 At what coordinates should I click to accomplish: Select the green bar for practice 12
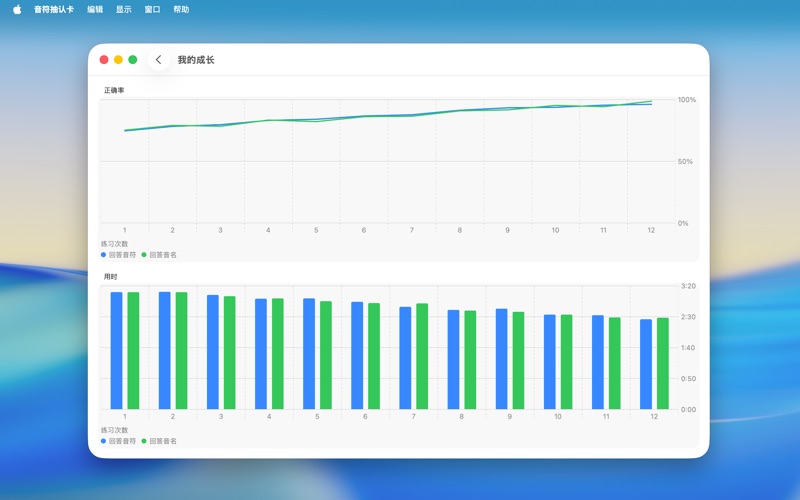click(x=662, y=363)
